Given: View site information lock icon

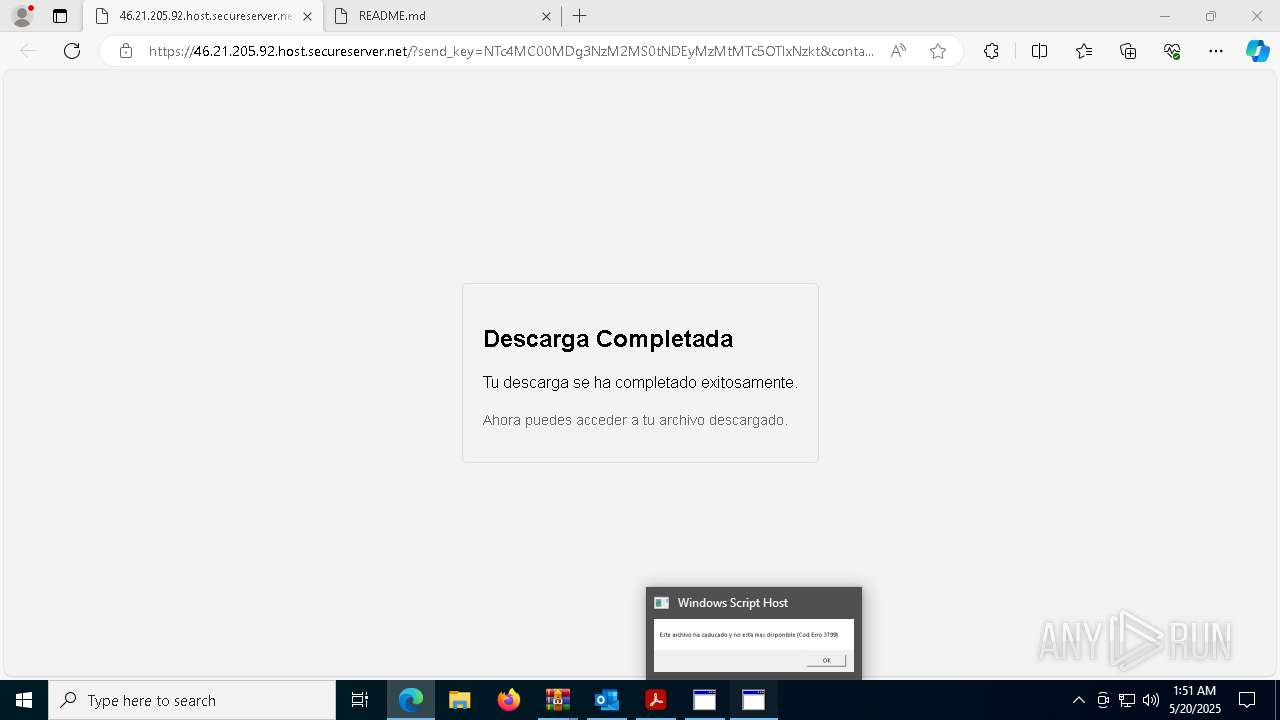Looking at the screenshot, I should 125,51.
